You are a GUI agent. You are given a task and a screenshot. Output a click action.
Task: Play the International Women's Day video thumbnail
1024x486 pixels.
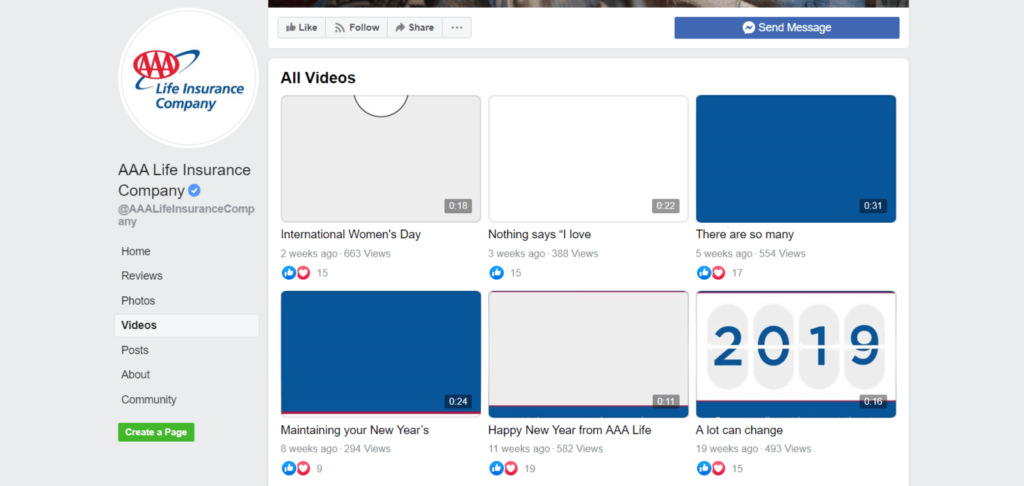[380, 158]
